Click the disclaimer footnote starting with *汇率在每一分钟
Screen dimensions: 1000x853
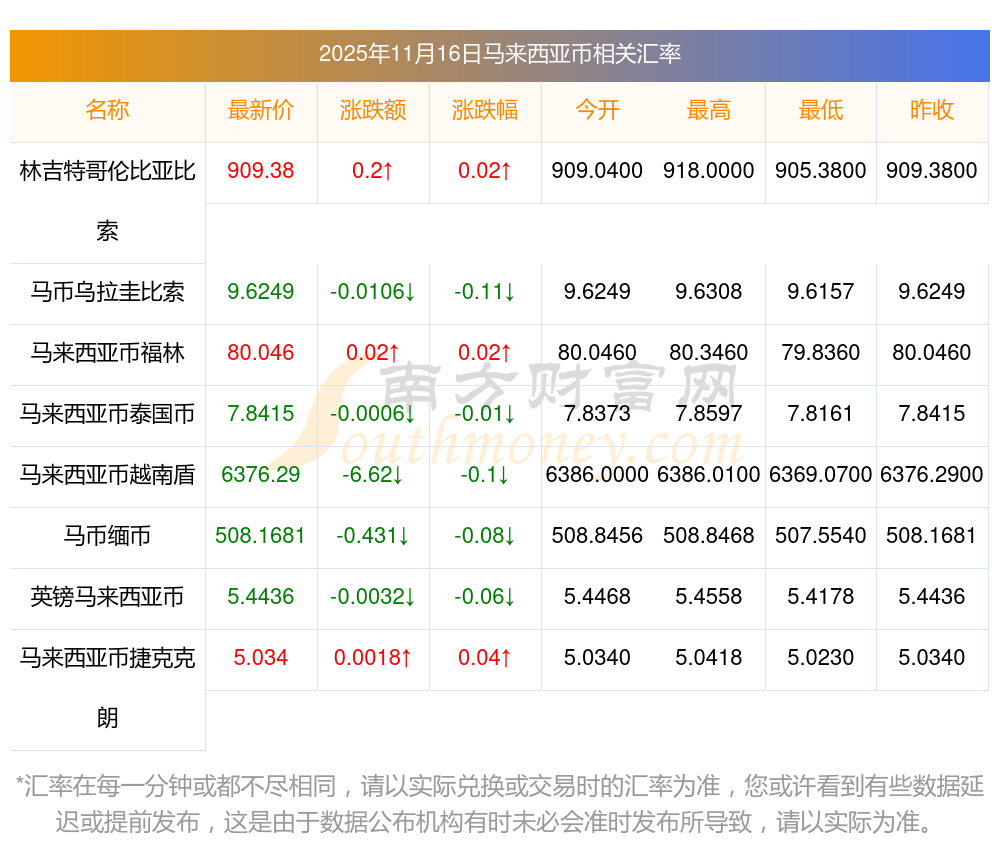tap(500, 804)
